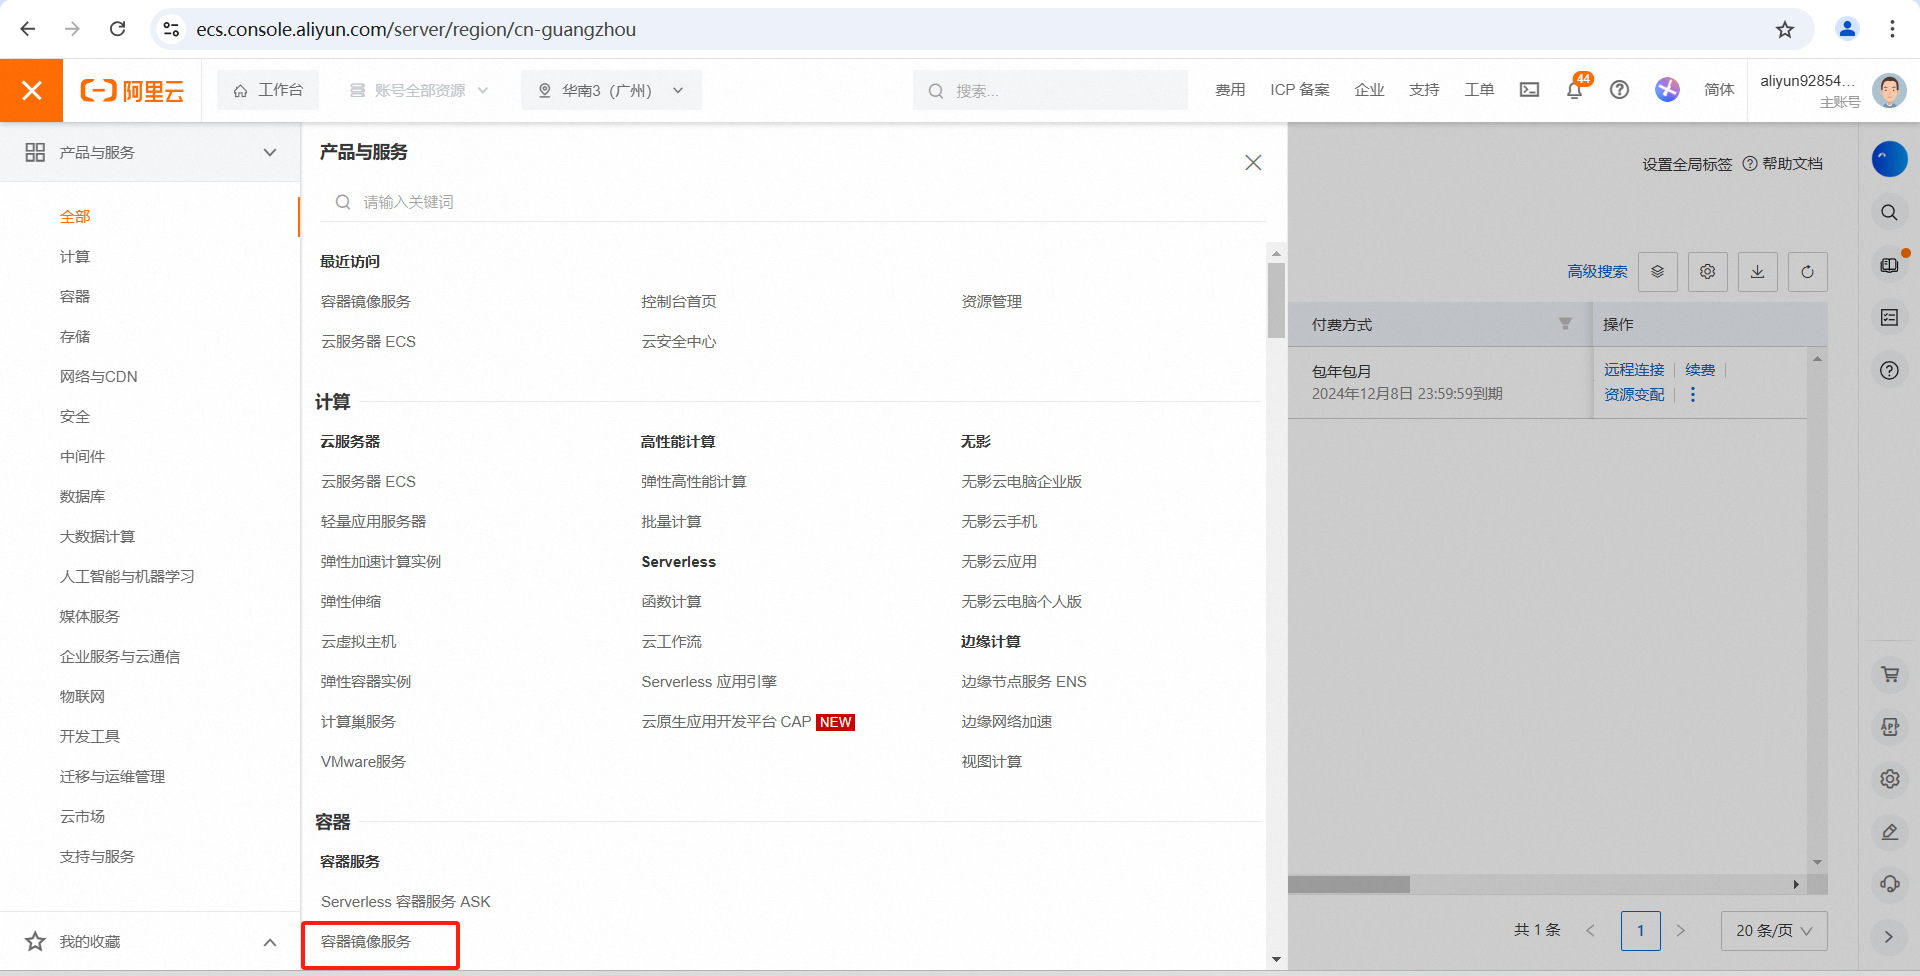Click 设置全局标签 link

pos(1687,164)
